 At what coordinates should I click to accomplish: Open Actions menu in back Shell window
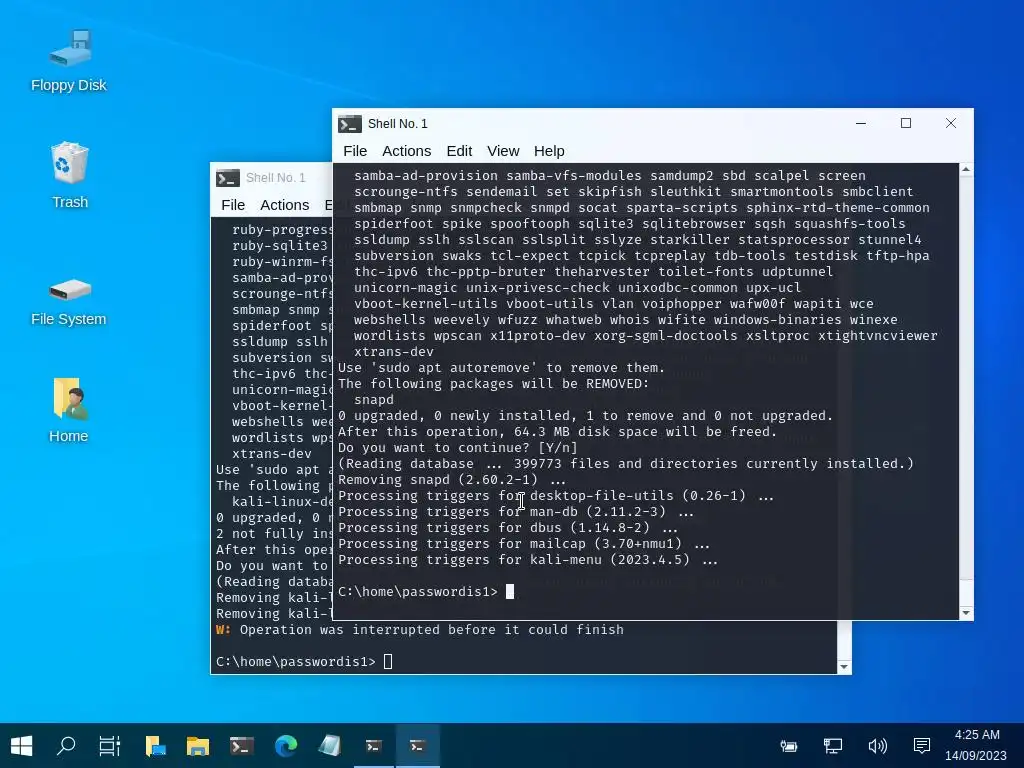[285, 205]
